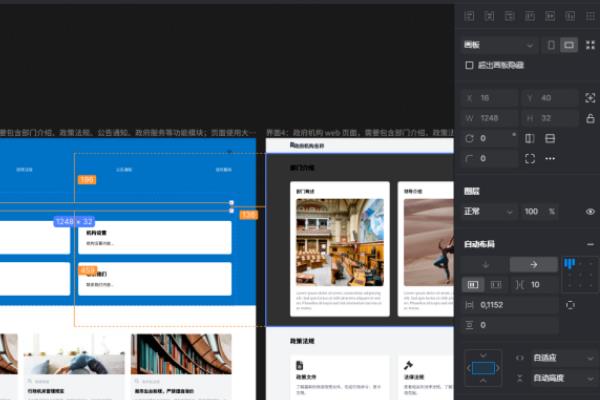The image size is (600, 400).
Task: Click the 1248 × 32 size label on canvas
Action: pos(74,222)
